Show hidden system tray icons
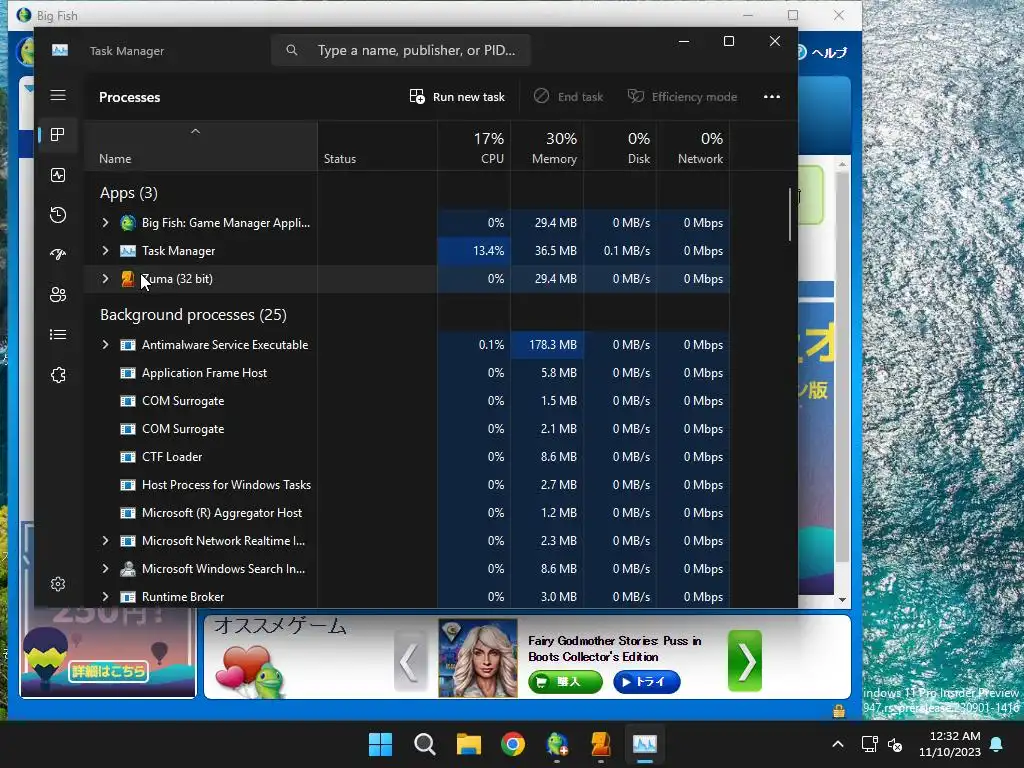1024x768 pixels. [838, 744]
